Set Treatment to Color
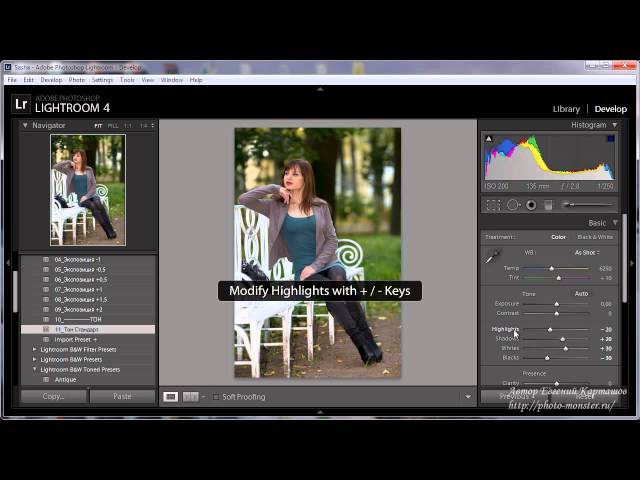 tap(558, 237)
